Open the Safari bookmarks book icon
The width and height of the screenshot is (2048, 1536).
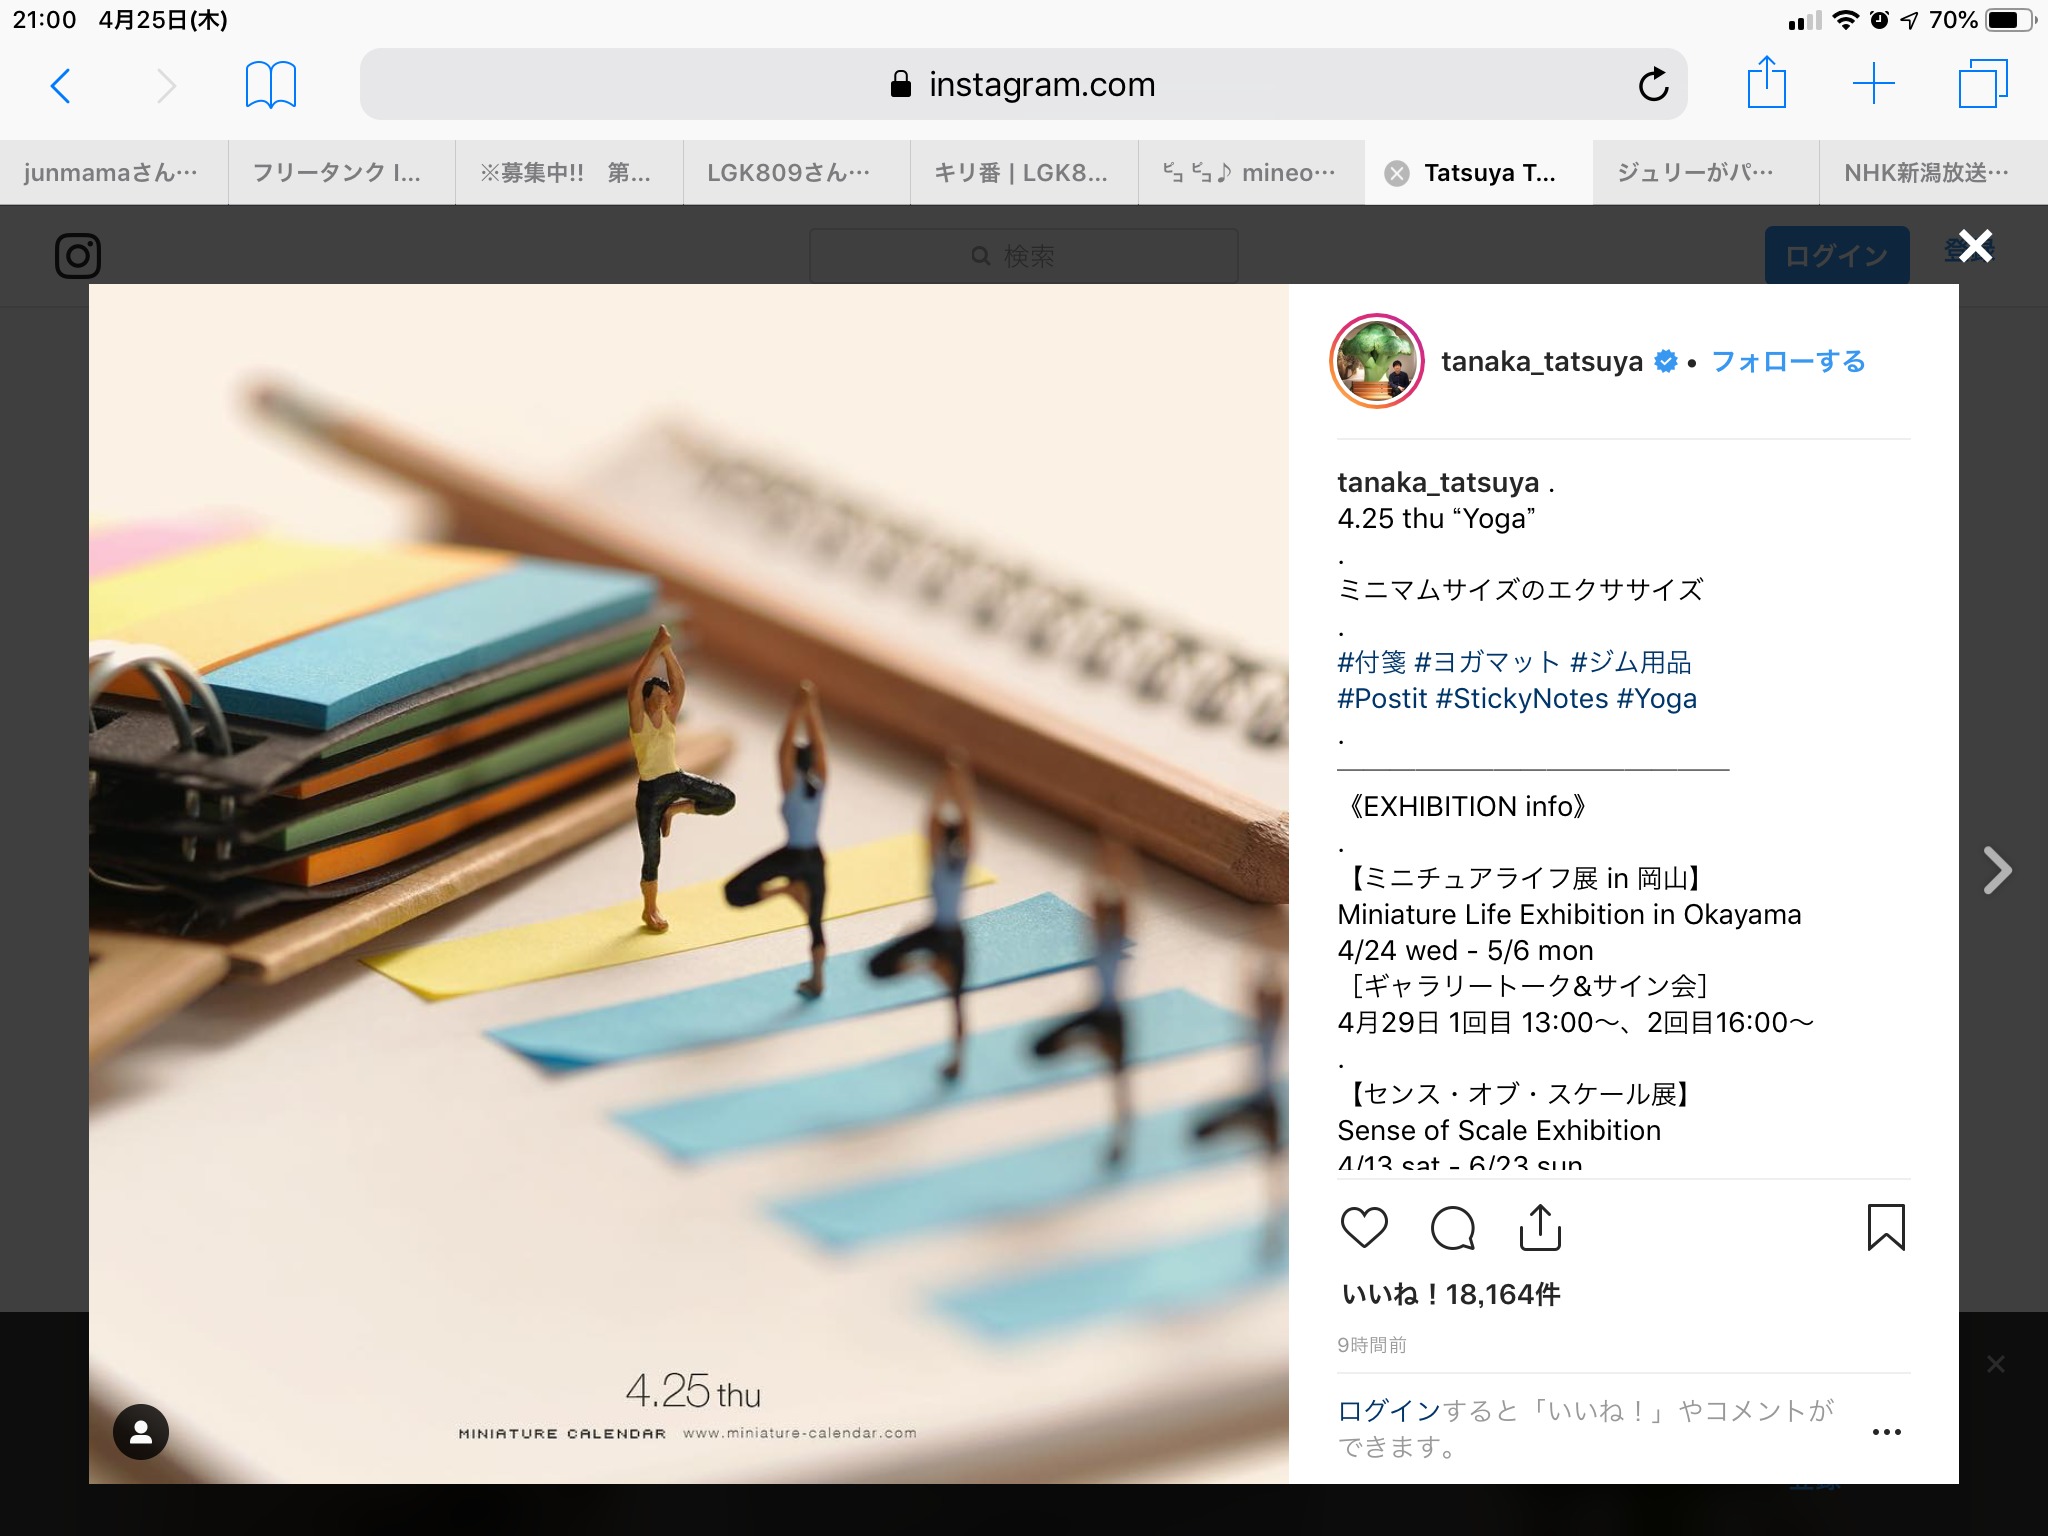point(271,84)
